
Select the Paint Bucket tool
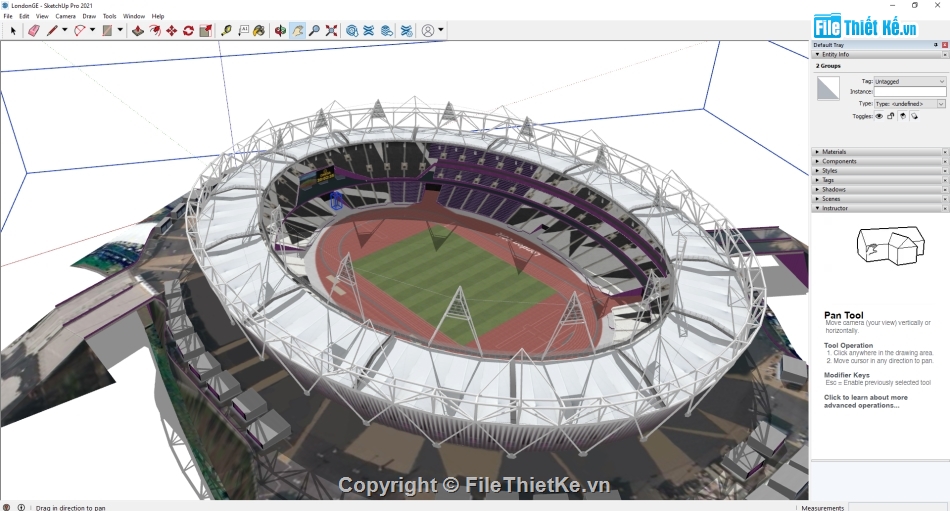tap(259, 30)
